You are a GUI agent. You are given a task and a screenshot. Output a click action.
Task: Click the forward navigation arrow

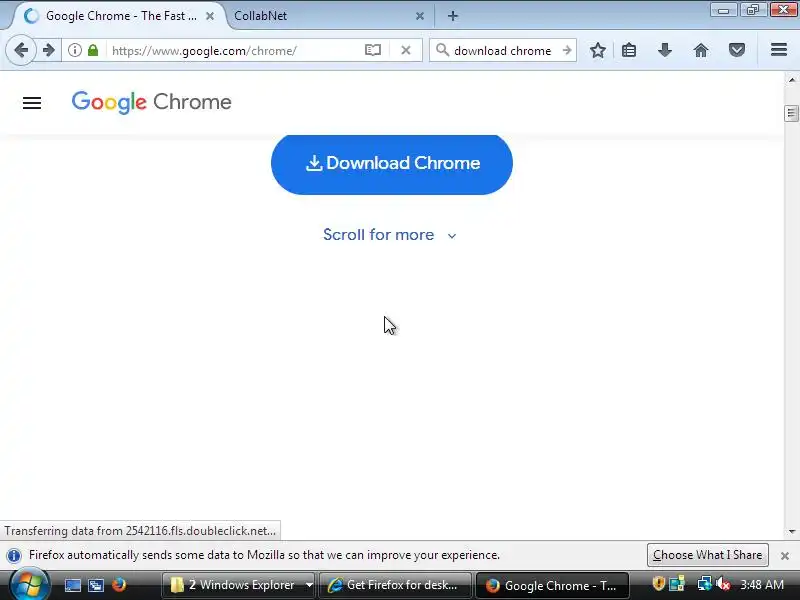(49, 50)
